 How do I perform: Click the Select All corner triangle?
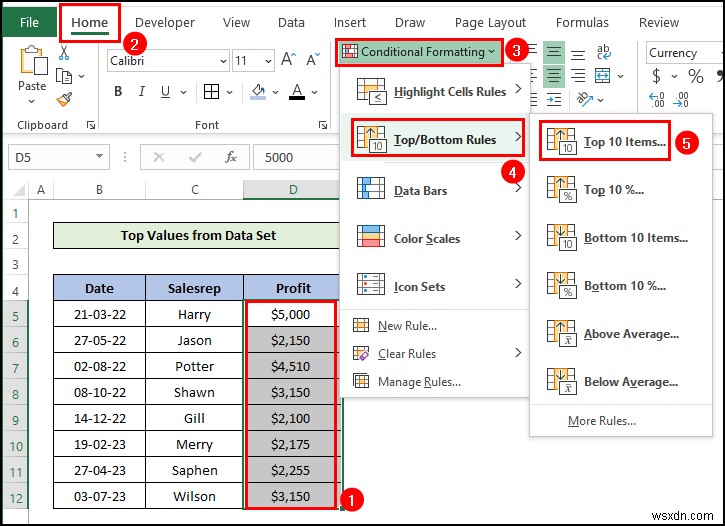(18, 190)
